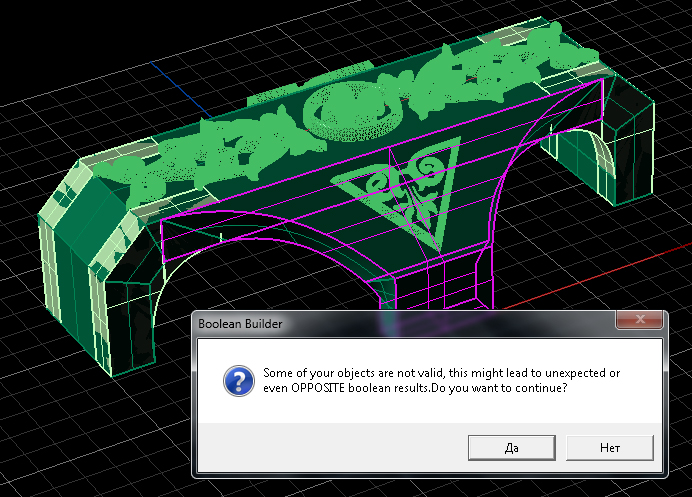Close the Boolean Builder dialog
692x497 pixels.
639,319
